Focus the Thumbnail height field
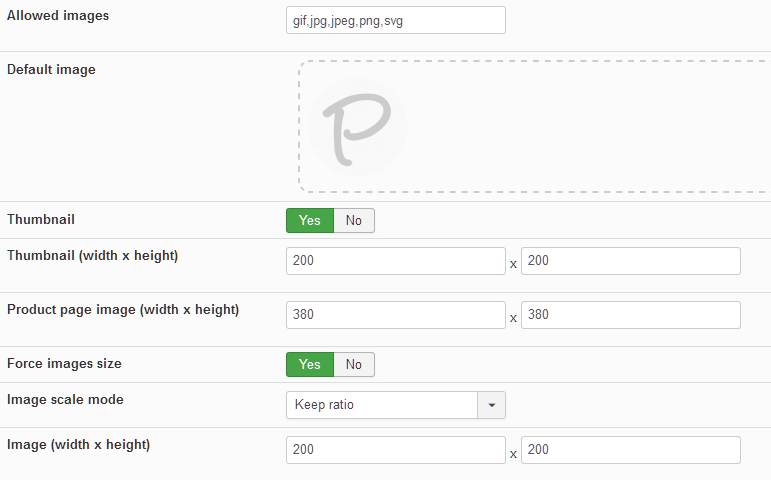The height and width of the screenshot is (480, 771). [x=630, y=261]
